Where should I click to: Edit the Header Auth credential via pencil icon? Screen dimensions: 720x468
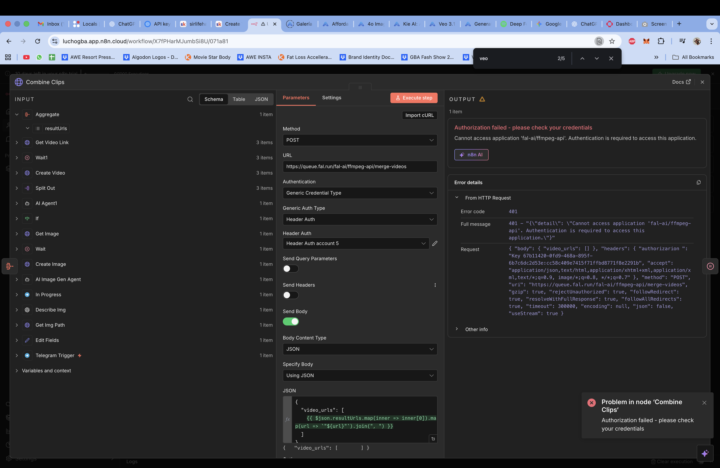[x=434, y=243]
